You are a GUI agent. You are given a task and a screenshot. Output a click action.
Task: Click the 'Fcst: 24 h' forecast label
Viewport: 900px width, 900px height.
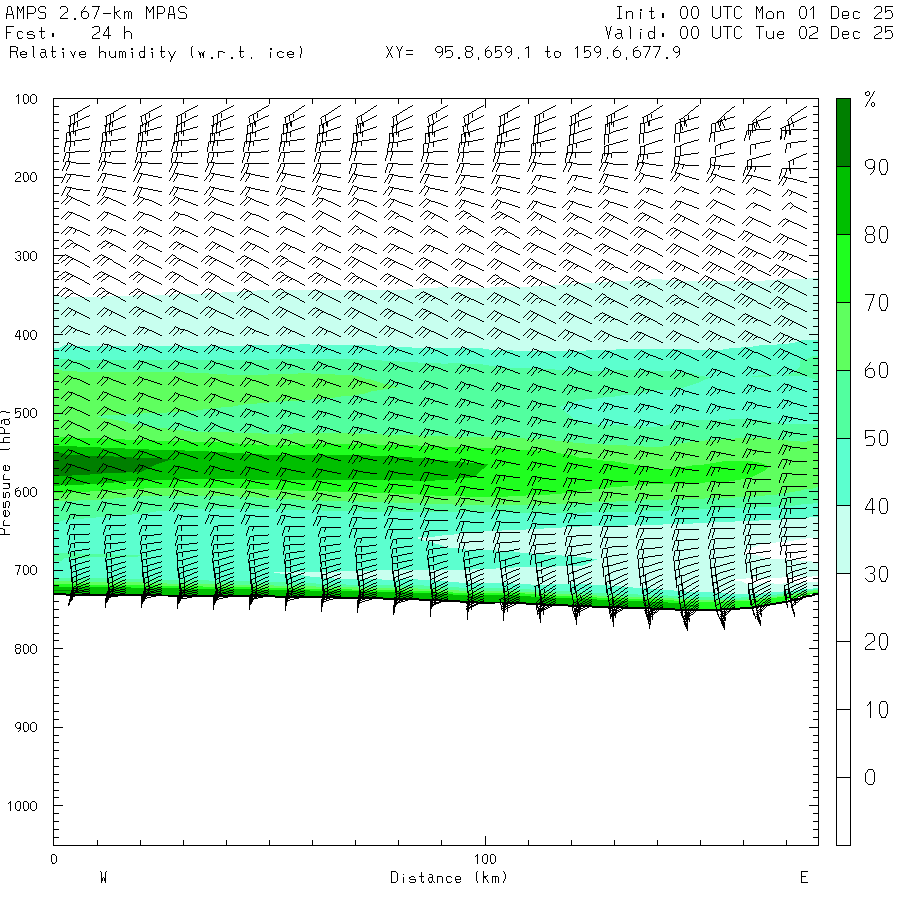(x=69, y=33)
